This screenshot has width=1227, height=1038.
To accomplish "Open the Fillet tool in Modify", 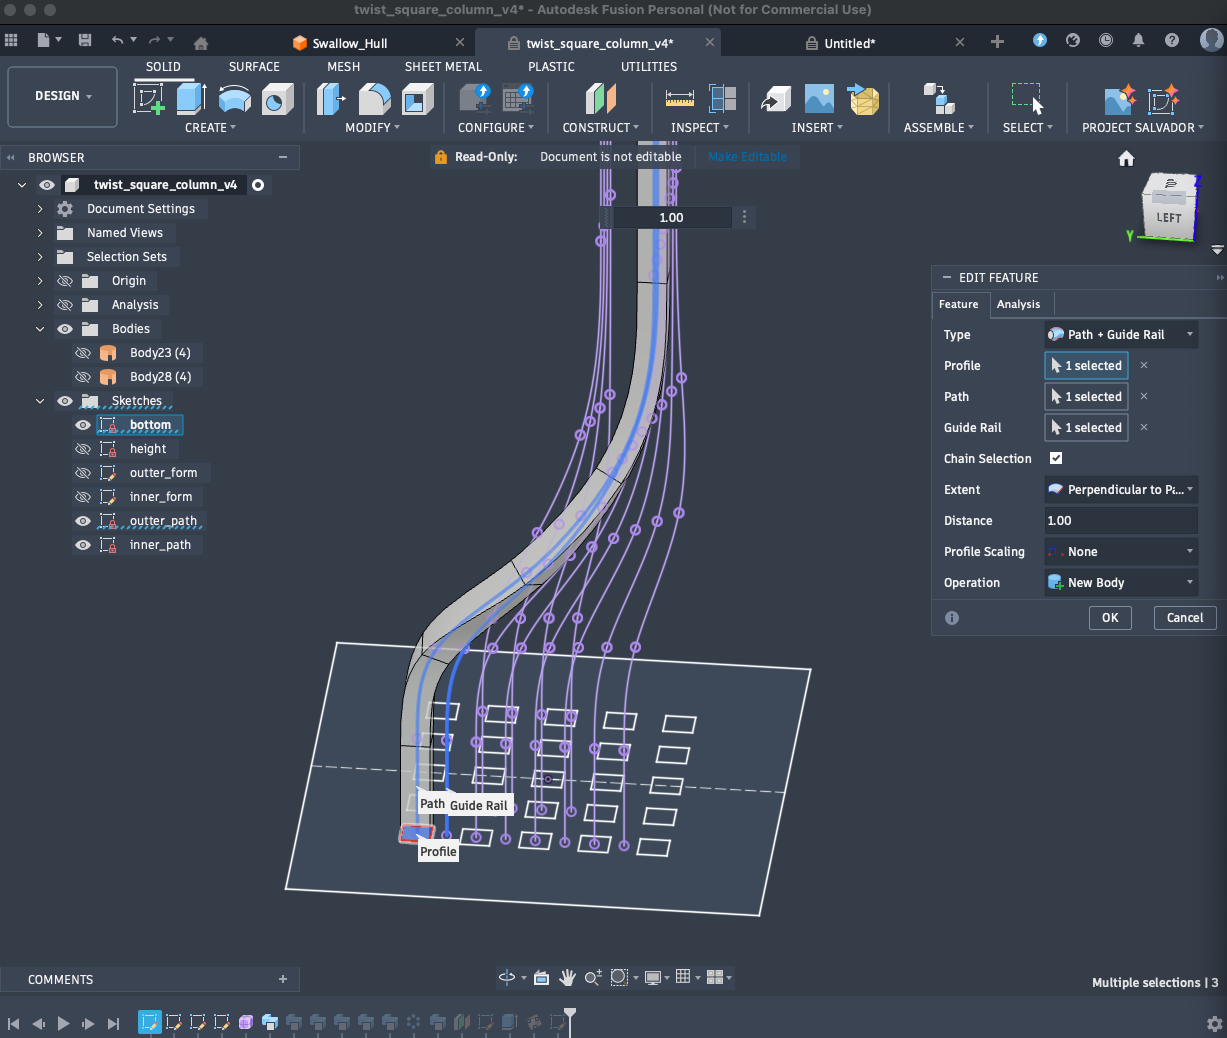I will [x=375, y=99].
